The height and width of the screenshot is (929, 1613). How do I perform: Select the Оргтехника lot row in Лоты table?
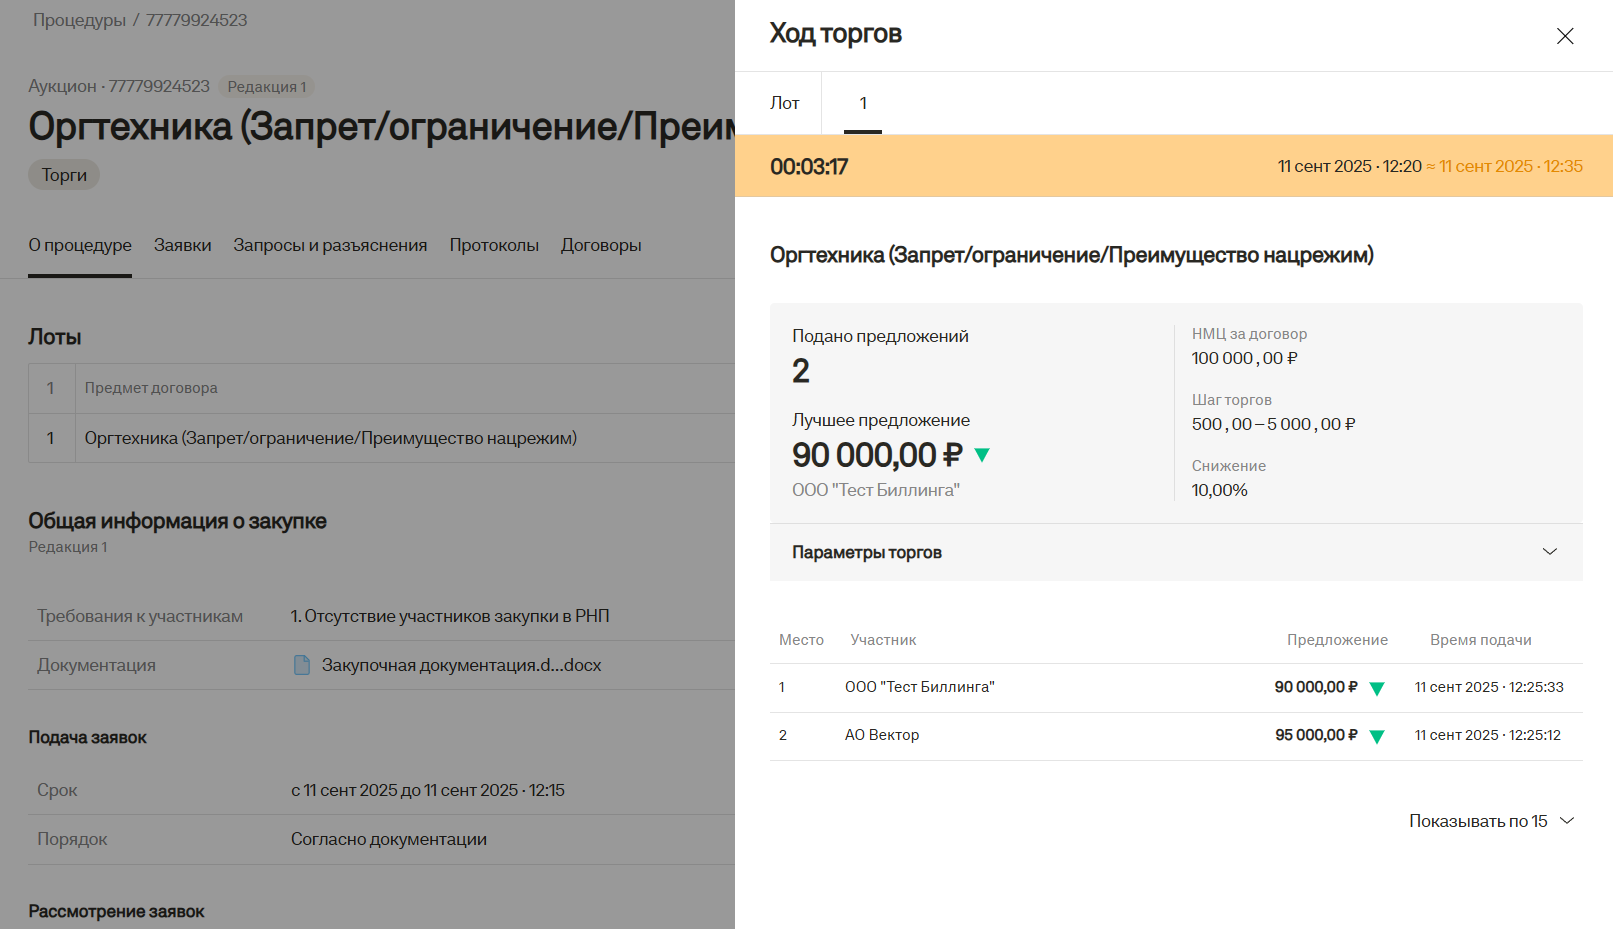(x=330, y=438)
